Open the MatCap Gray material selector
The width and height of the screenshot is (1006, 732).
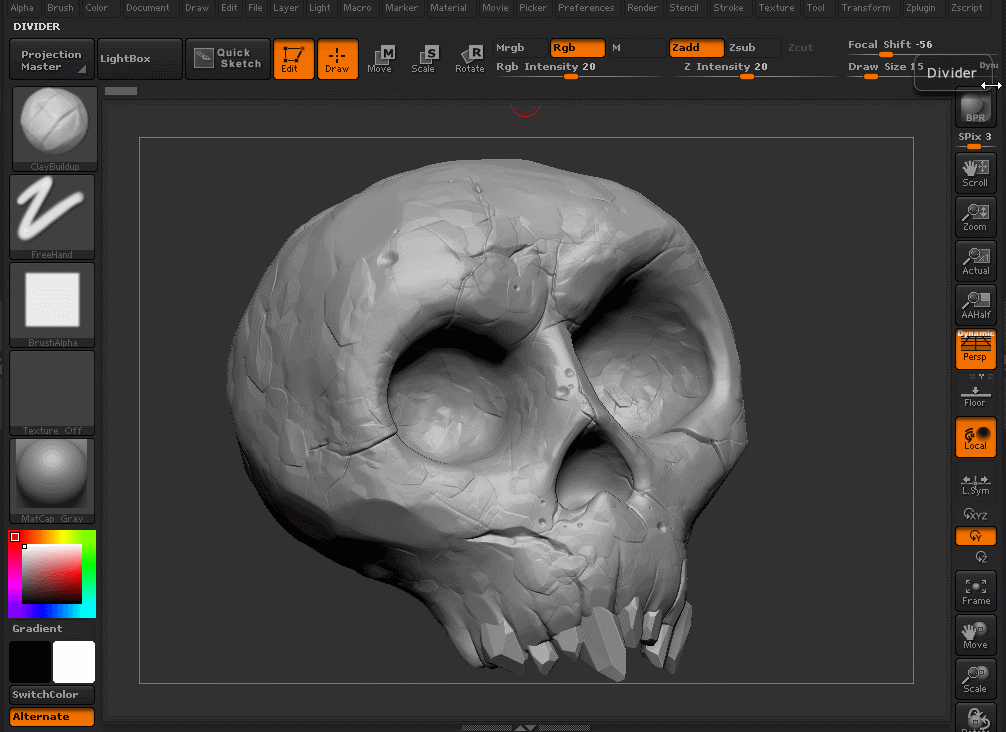[52, 481]
